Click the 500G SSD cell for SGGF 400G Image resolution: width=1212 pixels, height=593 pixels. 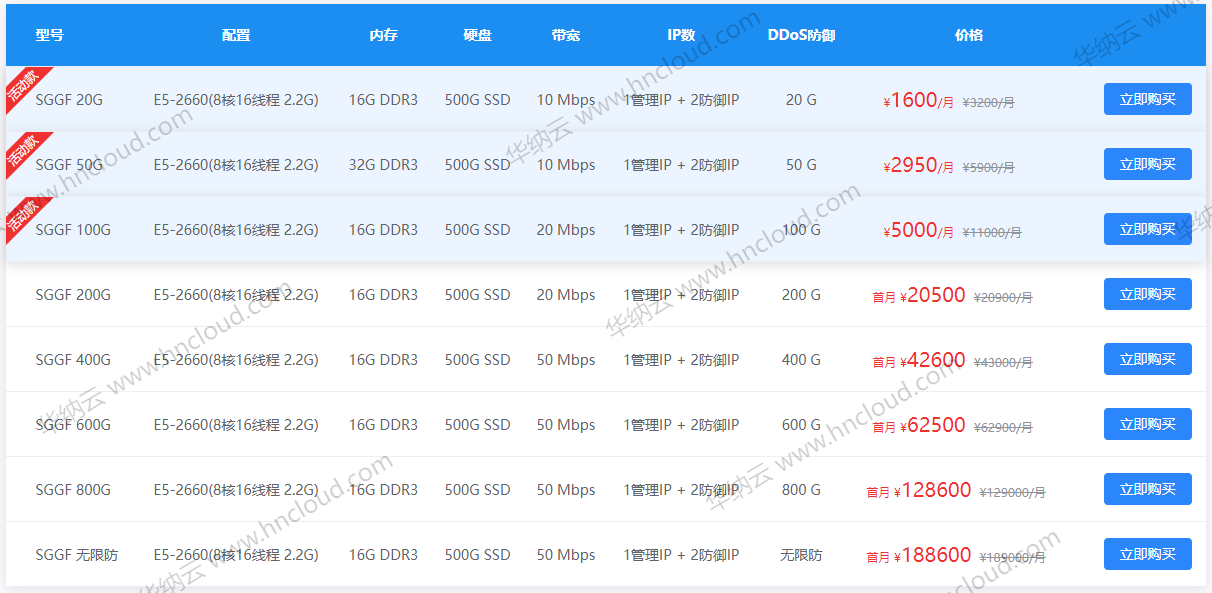click(477, 360)
